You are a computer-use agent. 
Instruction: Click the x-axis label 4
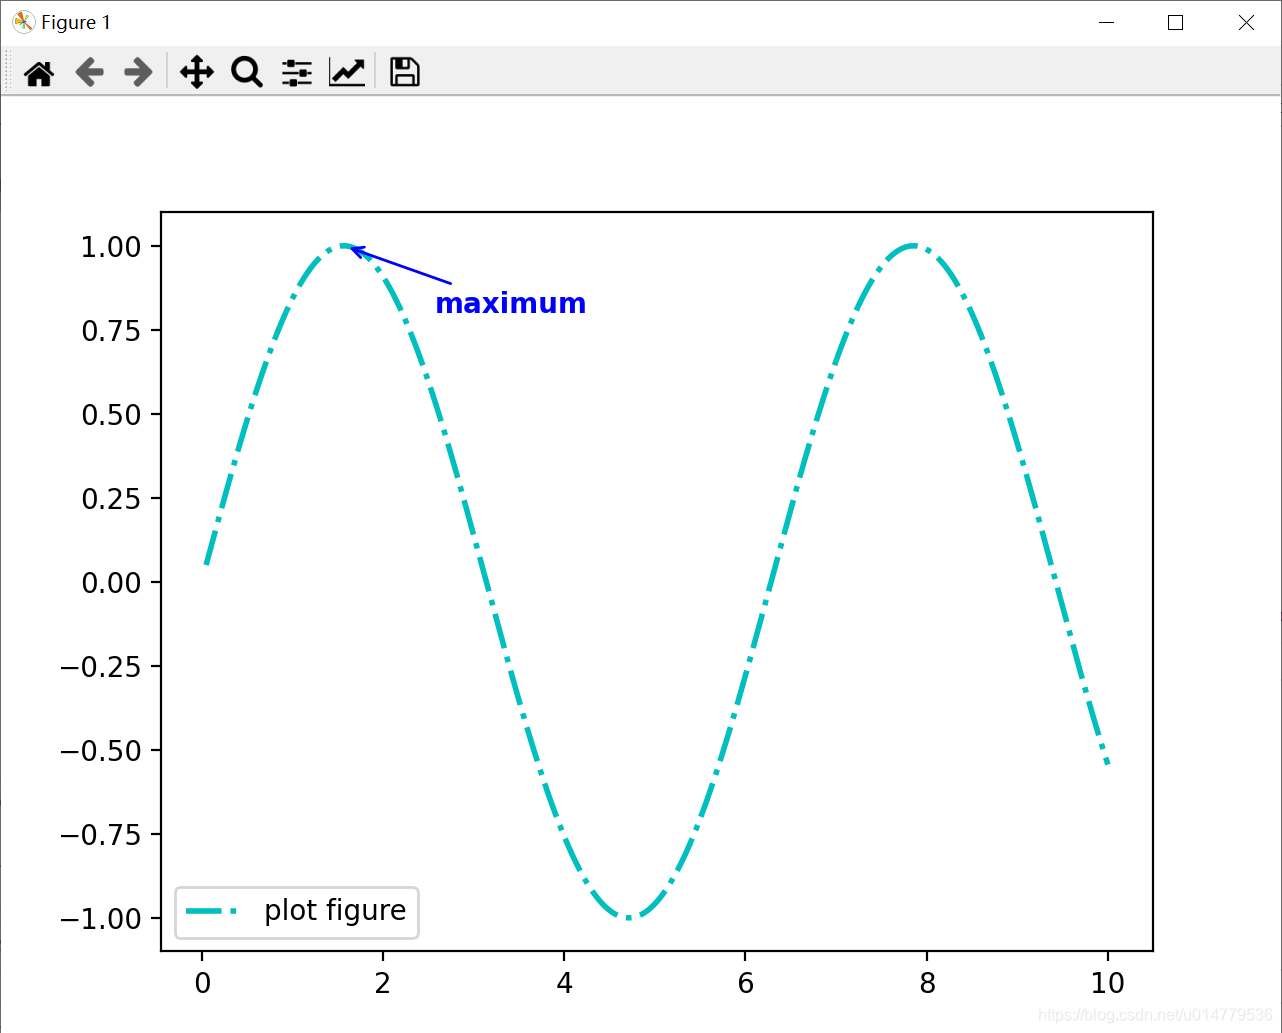565,984
